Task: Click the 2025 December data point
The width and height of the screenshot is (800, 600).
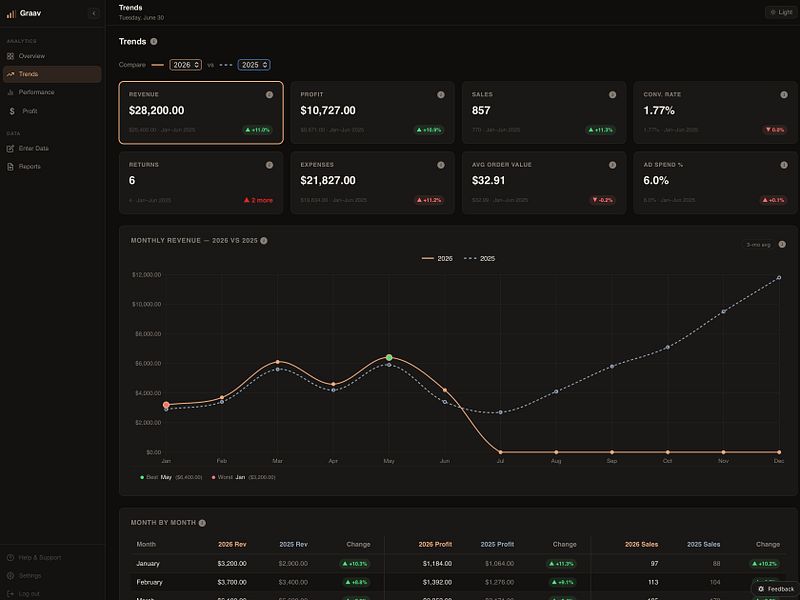Action: coord(779,278)
